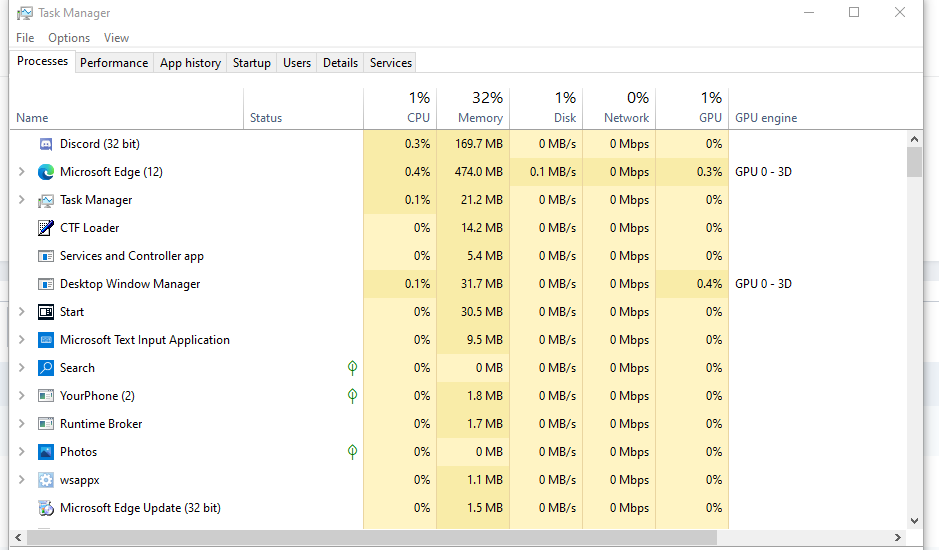Expand the Photos process group
Viewport: 939px width, 550px height.
click(22, 452)
